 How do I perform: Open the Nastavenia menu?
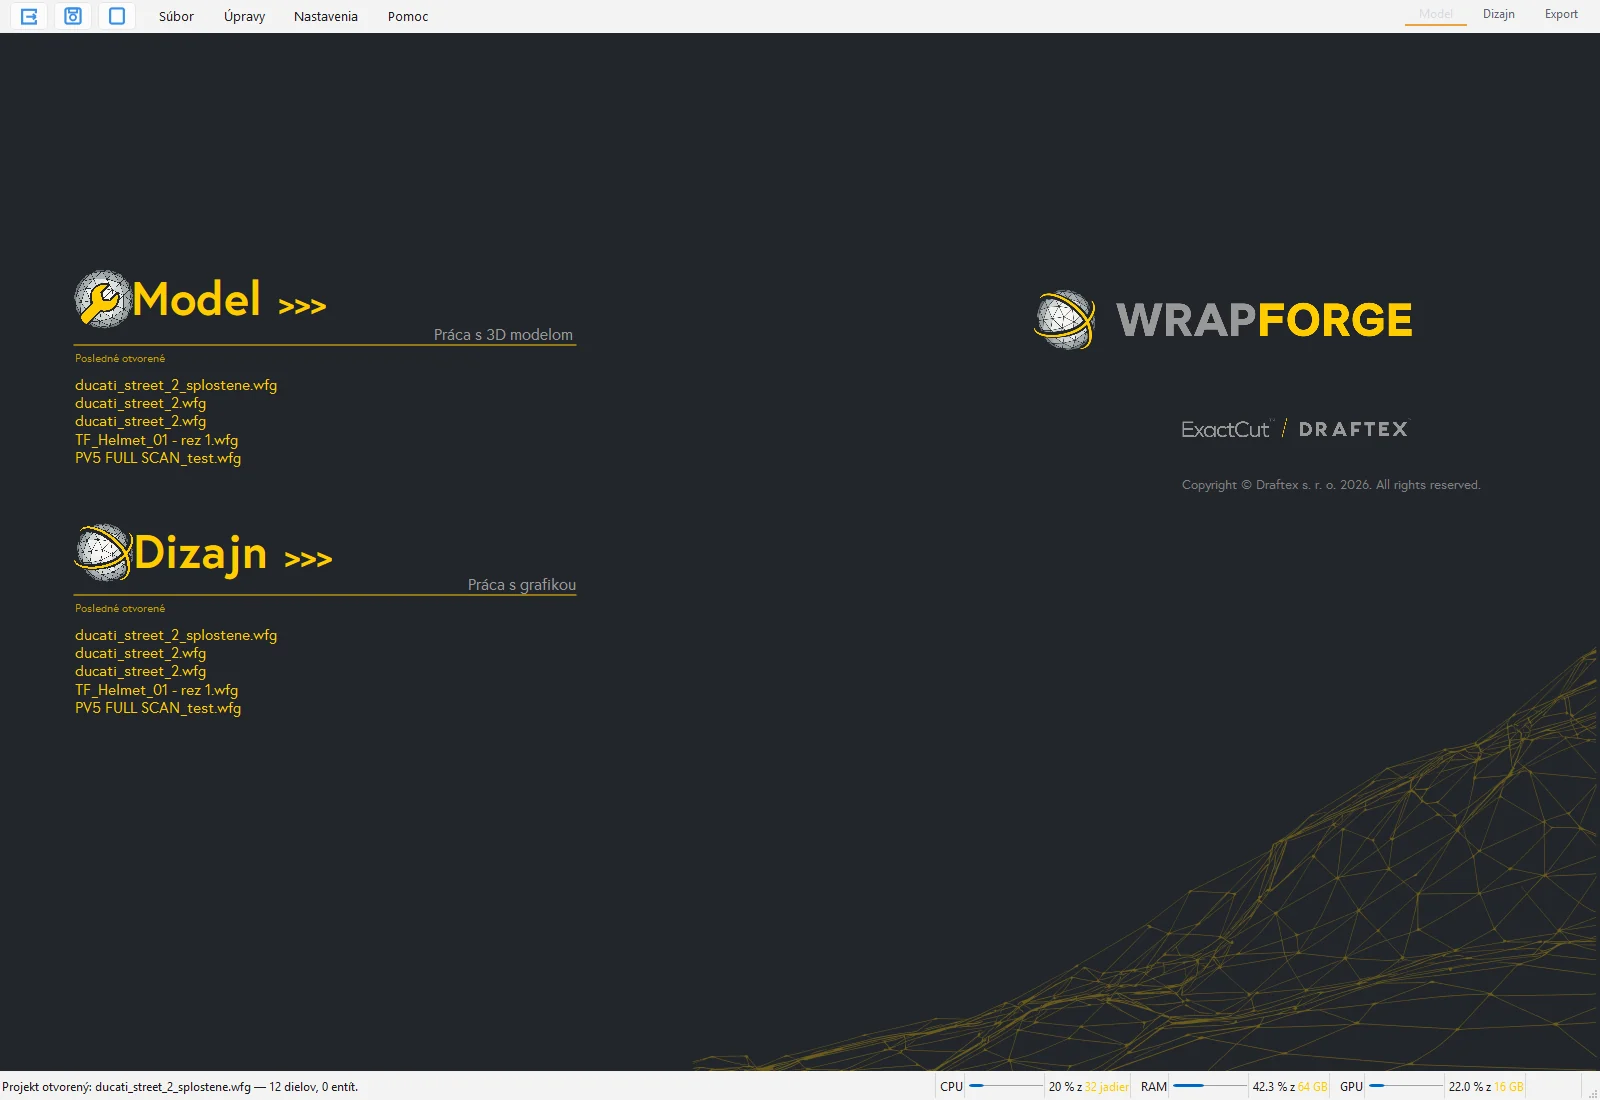[326, 16]
